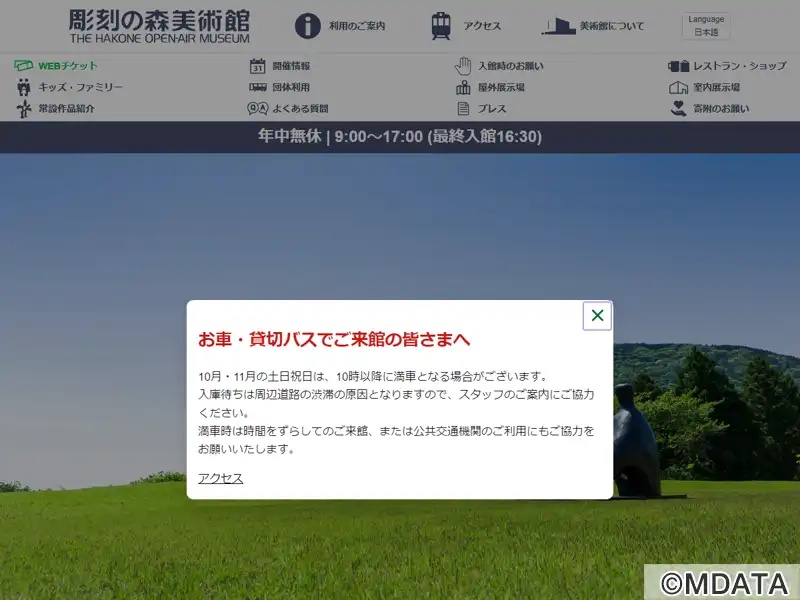Open the Language selector
The width and height of the screenshot is (800, 600).
706,26
